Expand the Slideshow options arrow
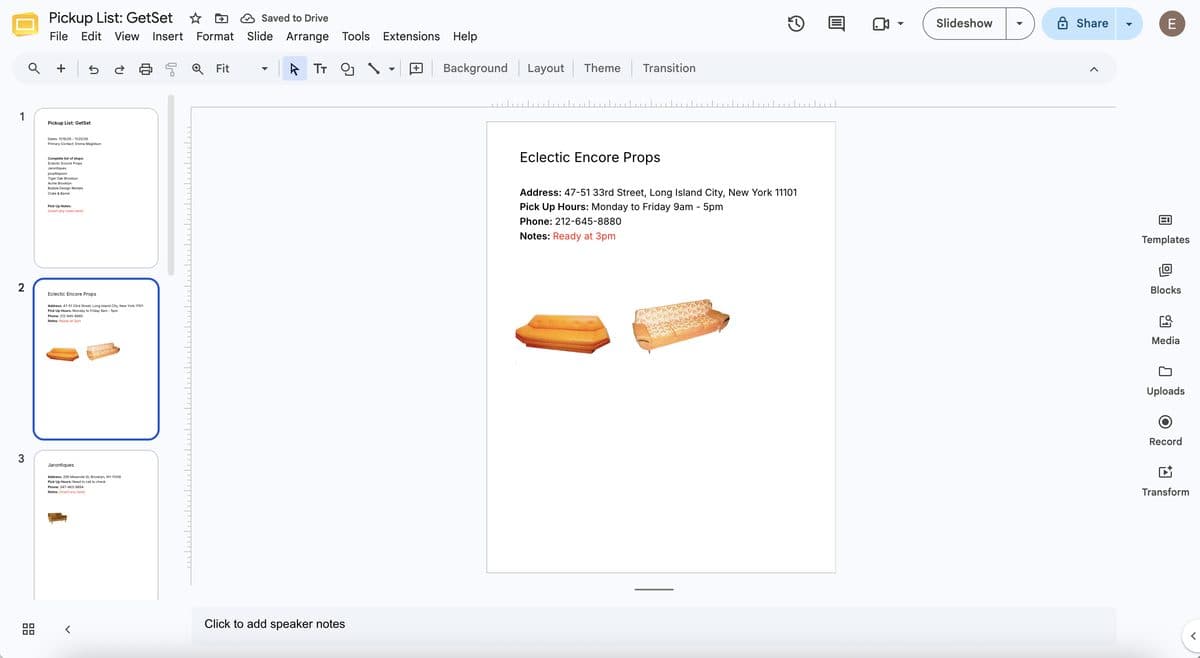The image size is (1200, 658). (x=1020, y=24)
